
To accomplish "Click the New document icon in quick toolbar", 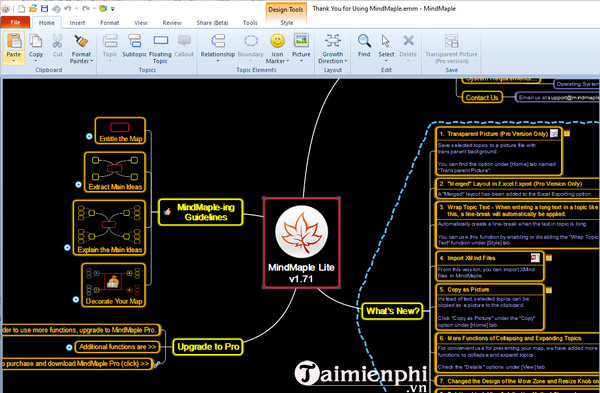I will (22, 8).
